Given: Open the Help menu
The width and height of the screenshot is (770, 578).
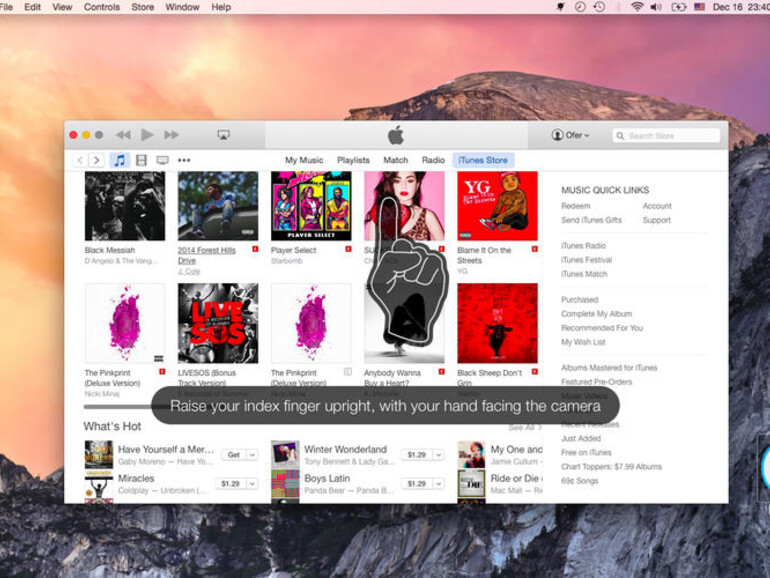Looking at the screenshot, I should tap(221, 7).
